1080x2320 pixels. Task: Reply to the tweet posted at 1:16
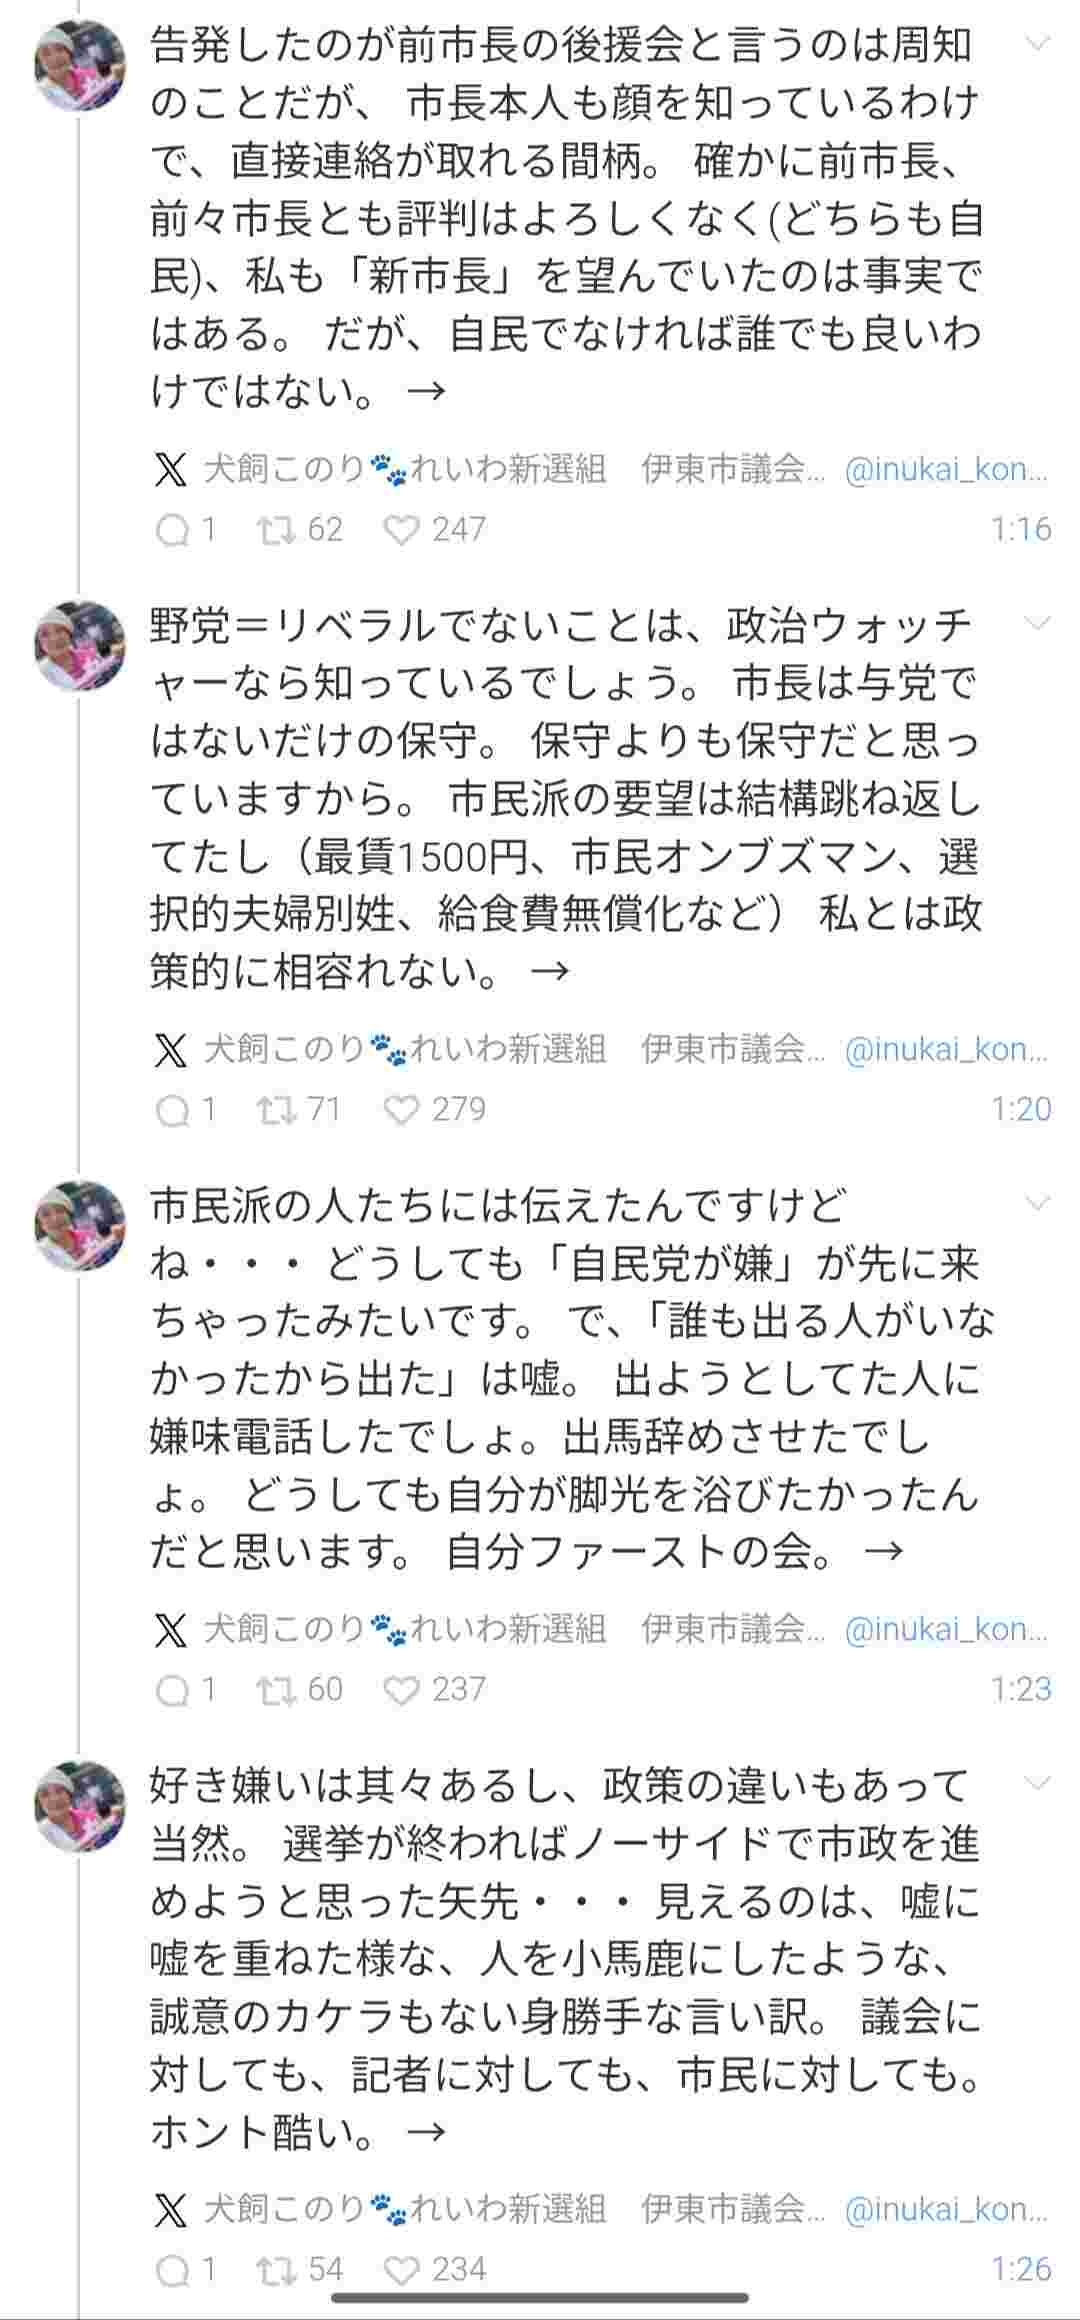[x=173, y=530]
